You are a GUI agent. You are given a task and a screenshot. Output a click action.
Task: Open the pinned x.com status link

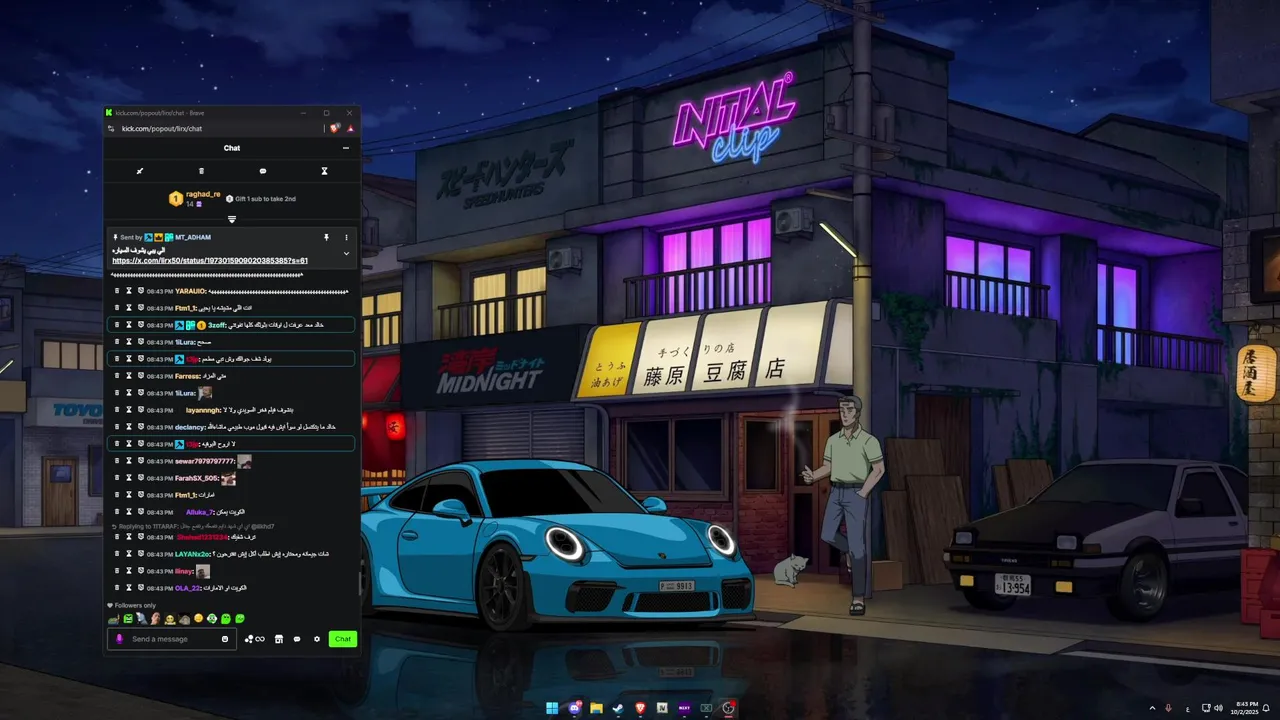pos(210,261)
